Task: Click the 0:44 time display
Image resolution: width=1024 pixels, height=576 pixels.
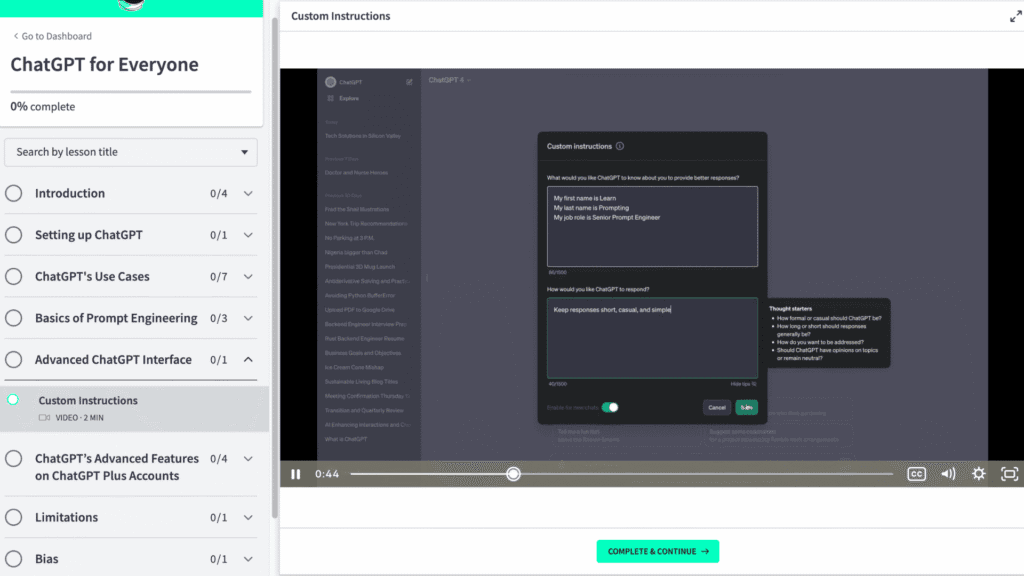Action: (327, 474)
